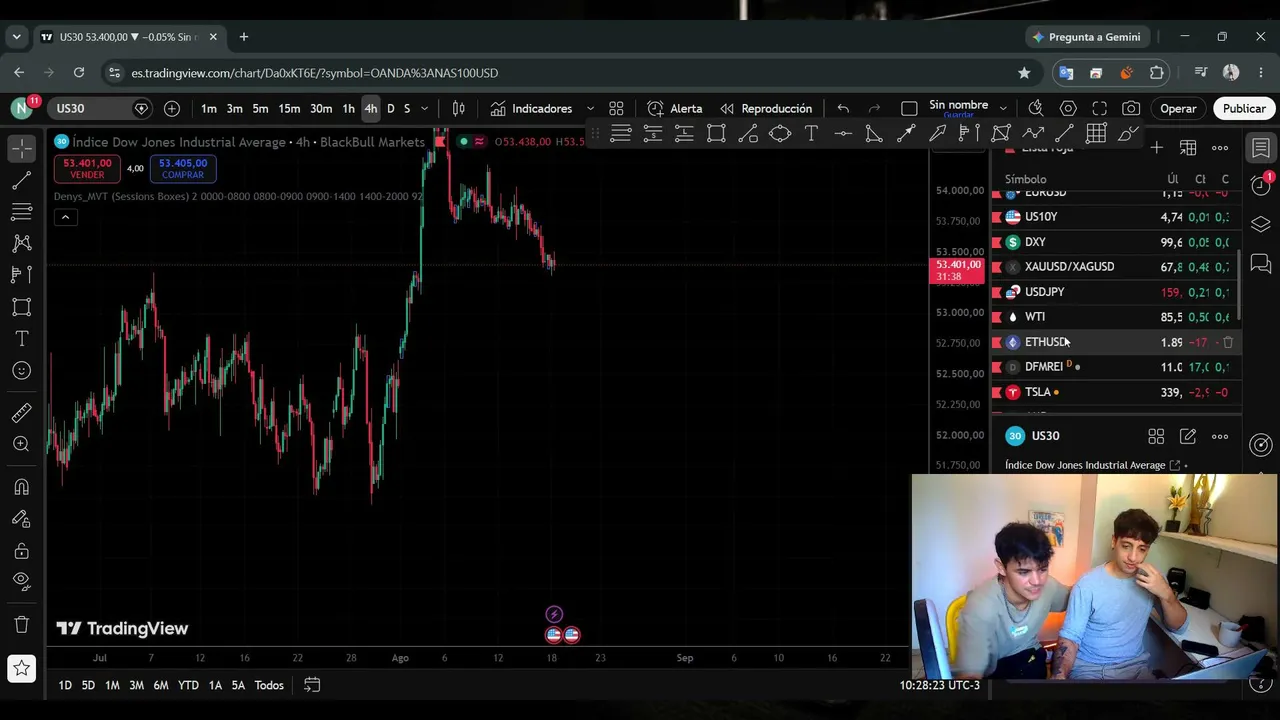The image size is (1280, 720).
Task: Toggle hide all drawings eye icon
Action: (21, 581)
